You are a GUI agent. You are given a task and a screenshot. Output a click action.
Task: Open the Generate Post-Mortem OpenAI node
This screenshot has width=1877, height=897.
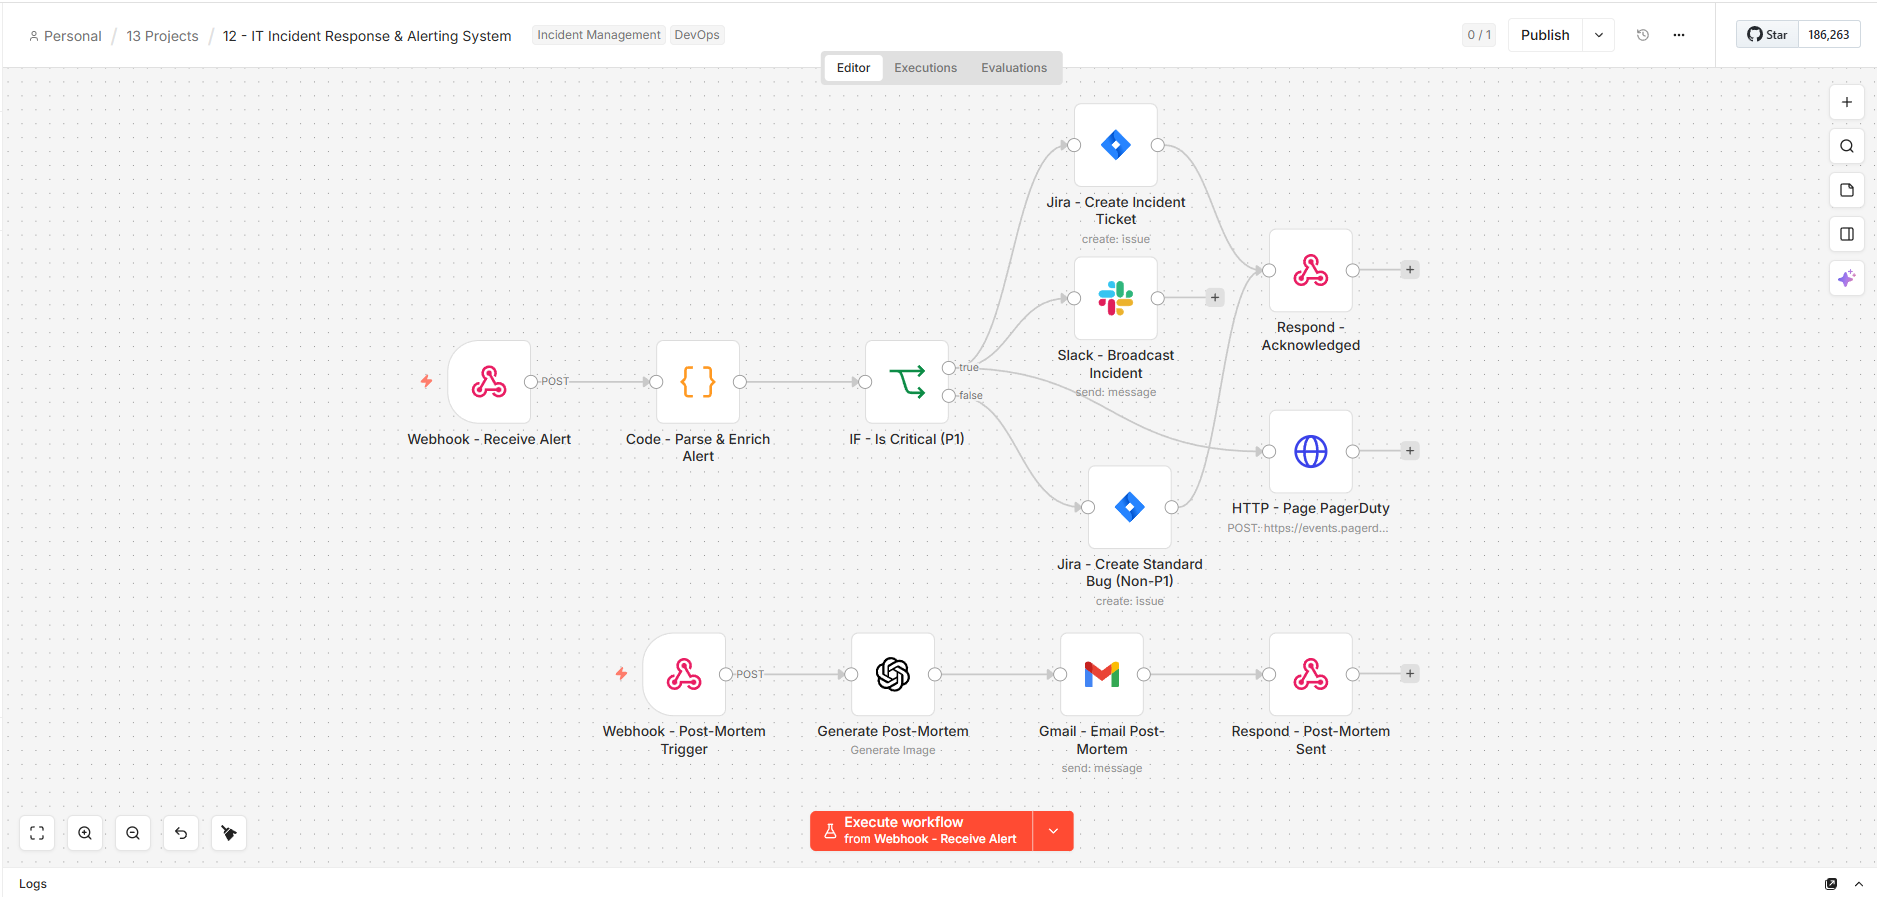coord(893,674)
